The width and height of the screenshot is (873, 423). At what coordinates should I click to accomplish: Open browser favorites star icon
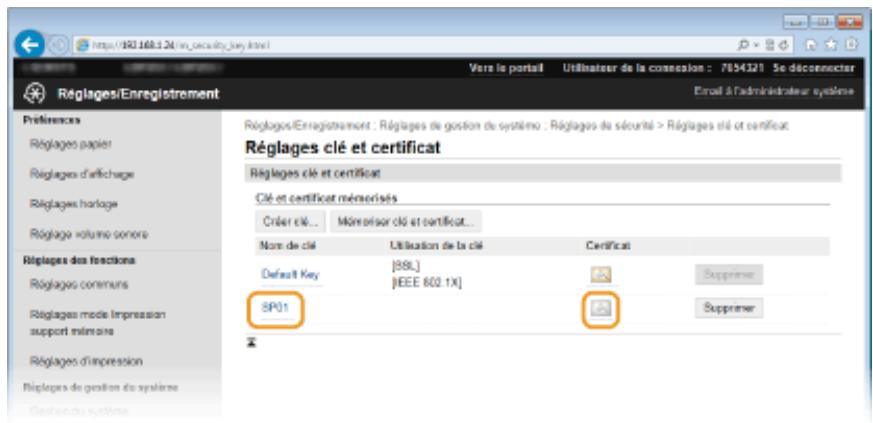click(x=830, y=45)
